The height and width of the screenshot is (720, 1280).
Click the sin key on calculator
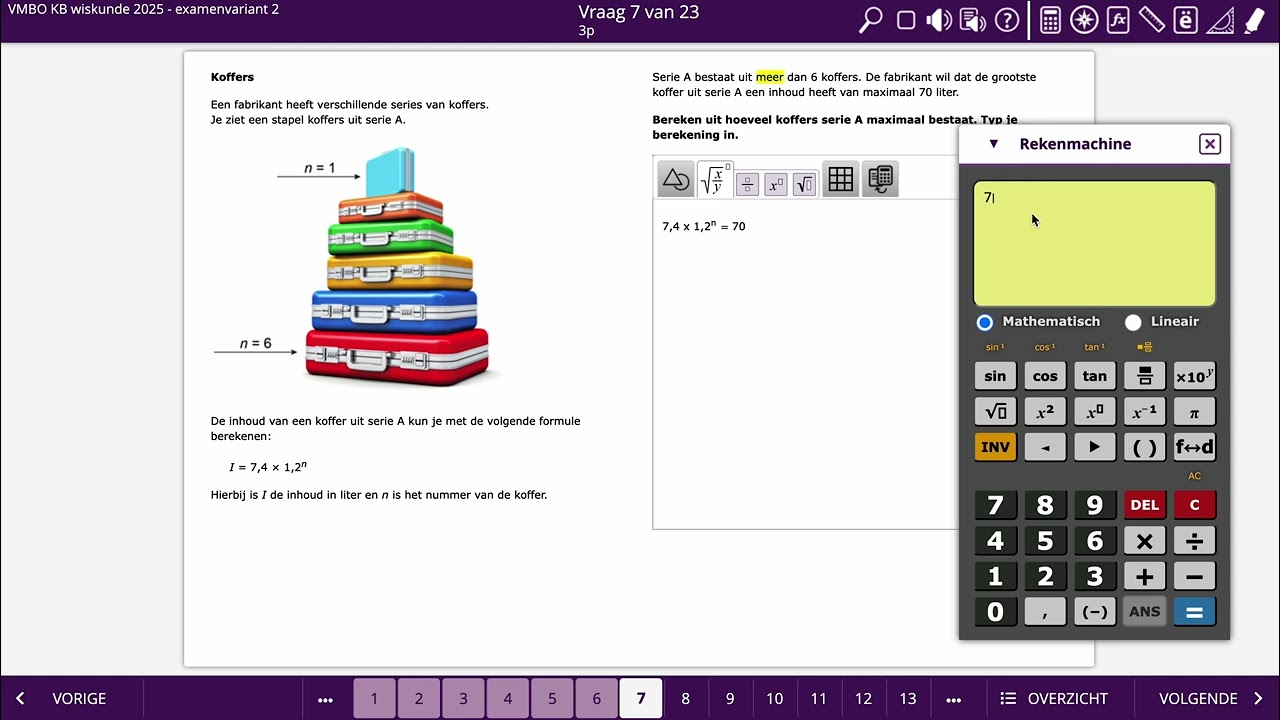pyautogui.click(x=995, y=377)
